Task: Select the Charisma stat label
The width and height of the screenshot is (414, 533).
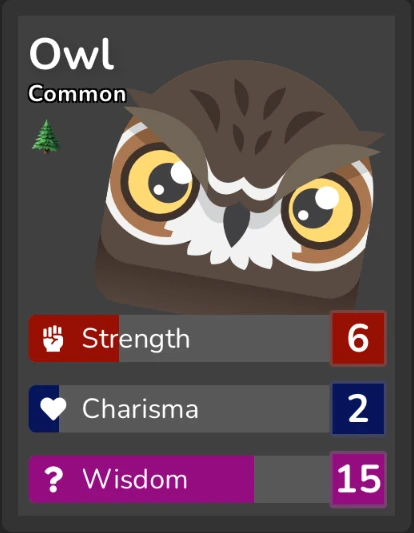Action: click(140, 409)
